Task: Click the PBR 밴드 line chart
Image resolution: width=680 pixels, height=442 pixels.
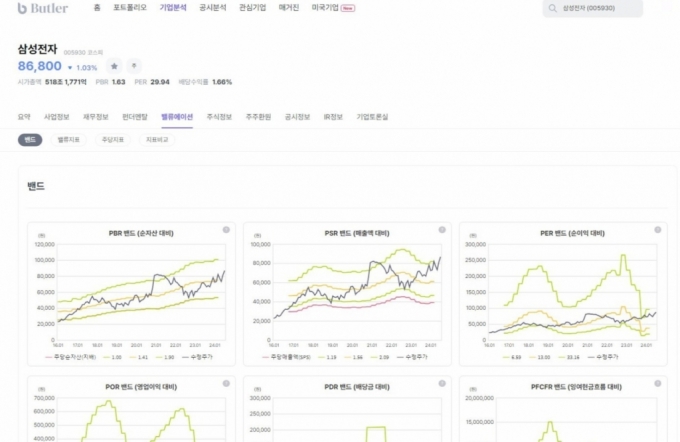Action: tap(141, 292)
